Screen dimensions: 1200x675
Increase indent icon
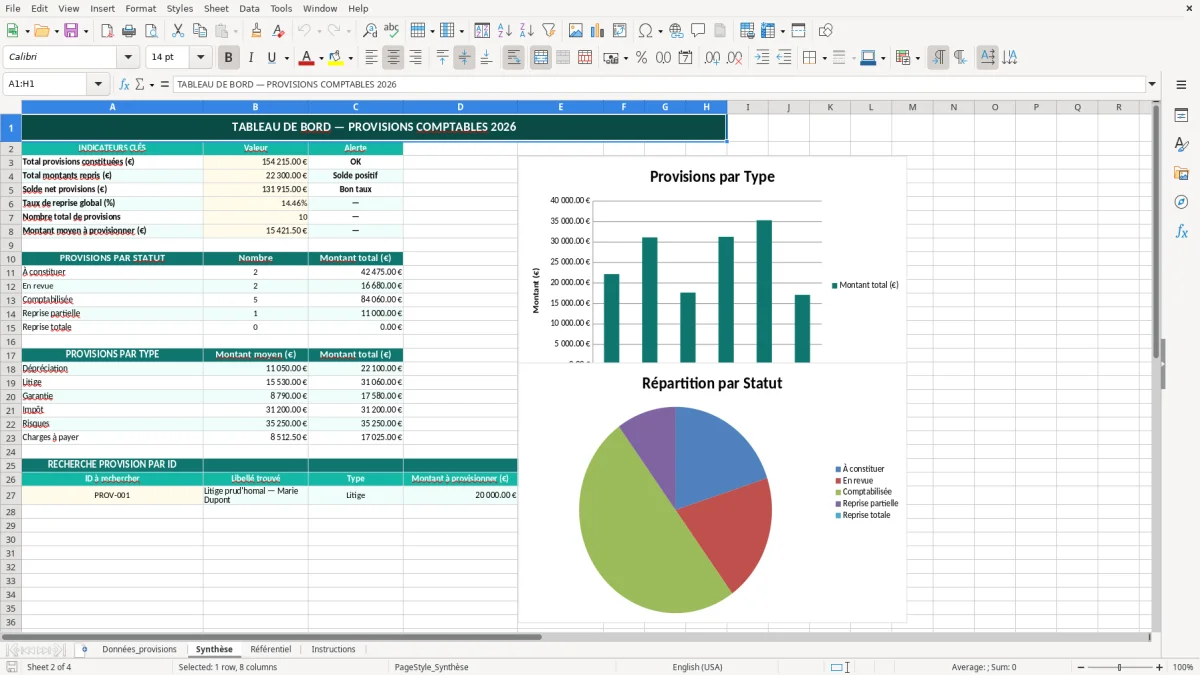pyautogui.click(x=762, y=58)
